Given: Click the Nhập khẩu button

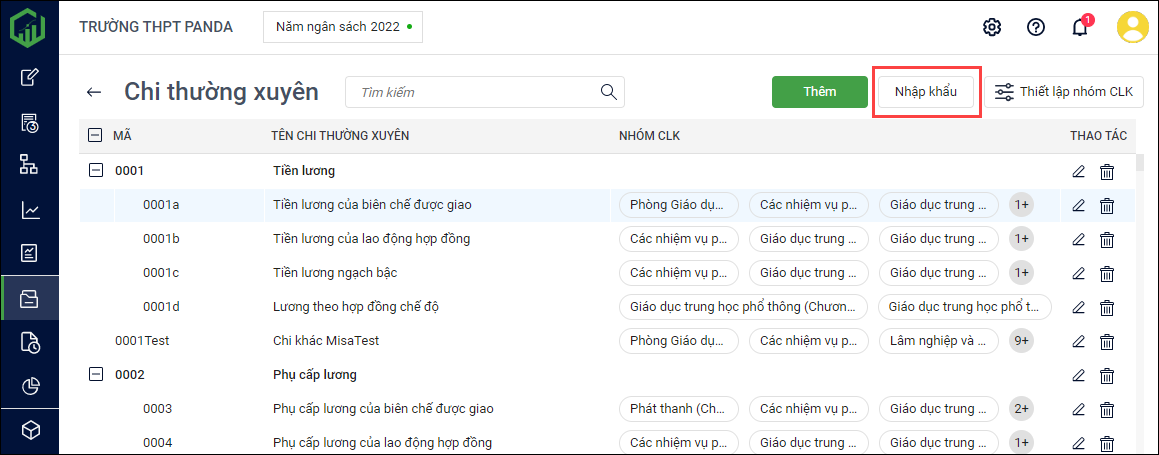Looking at the screenshot, I should click(926, 92).
